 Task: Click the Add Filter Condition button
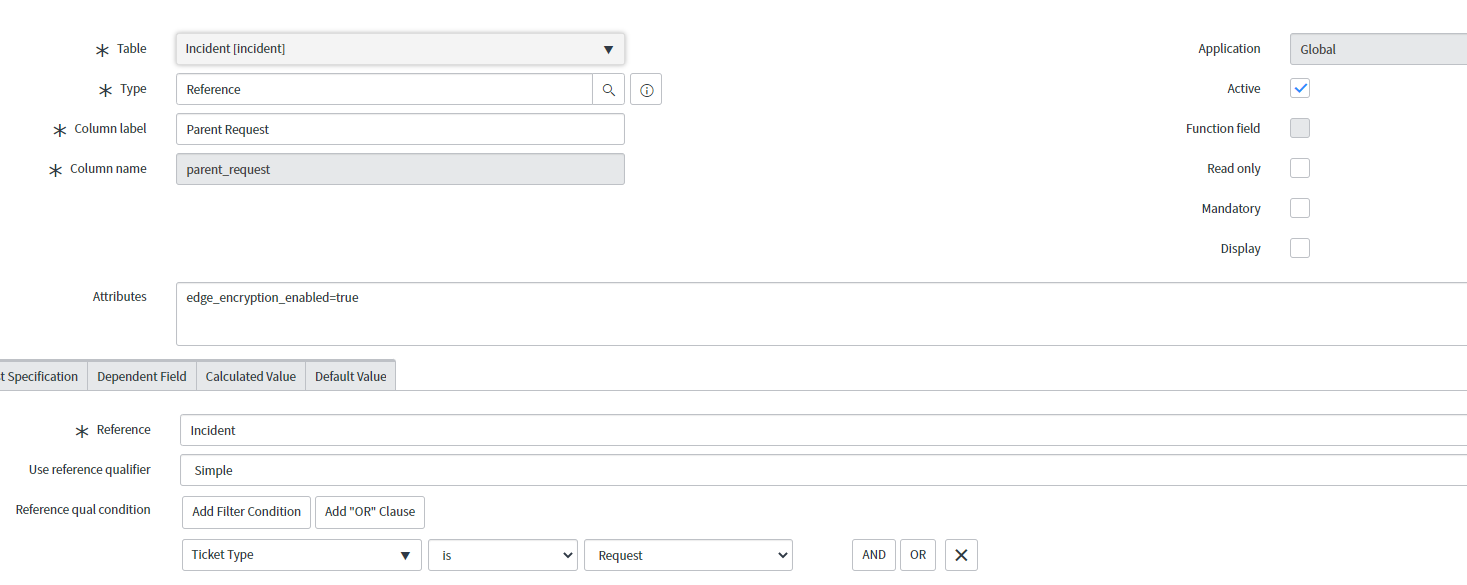point(246,512)
